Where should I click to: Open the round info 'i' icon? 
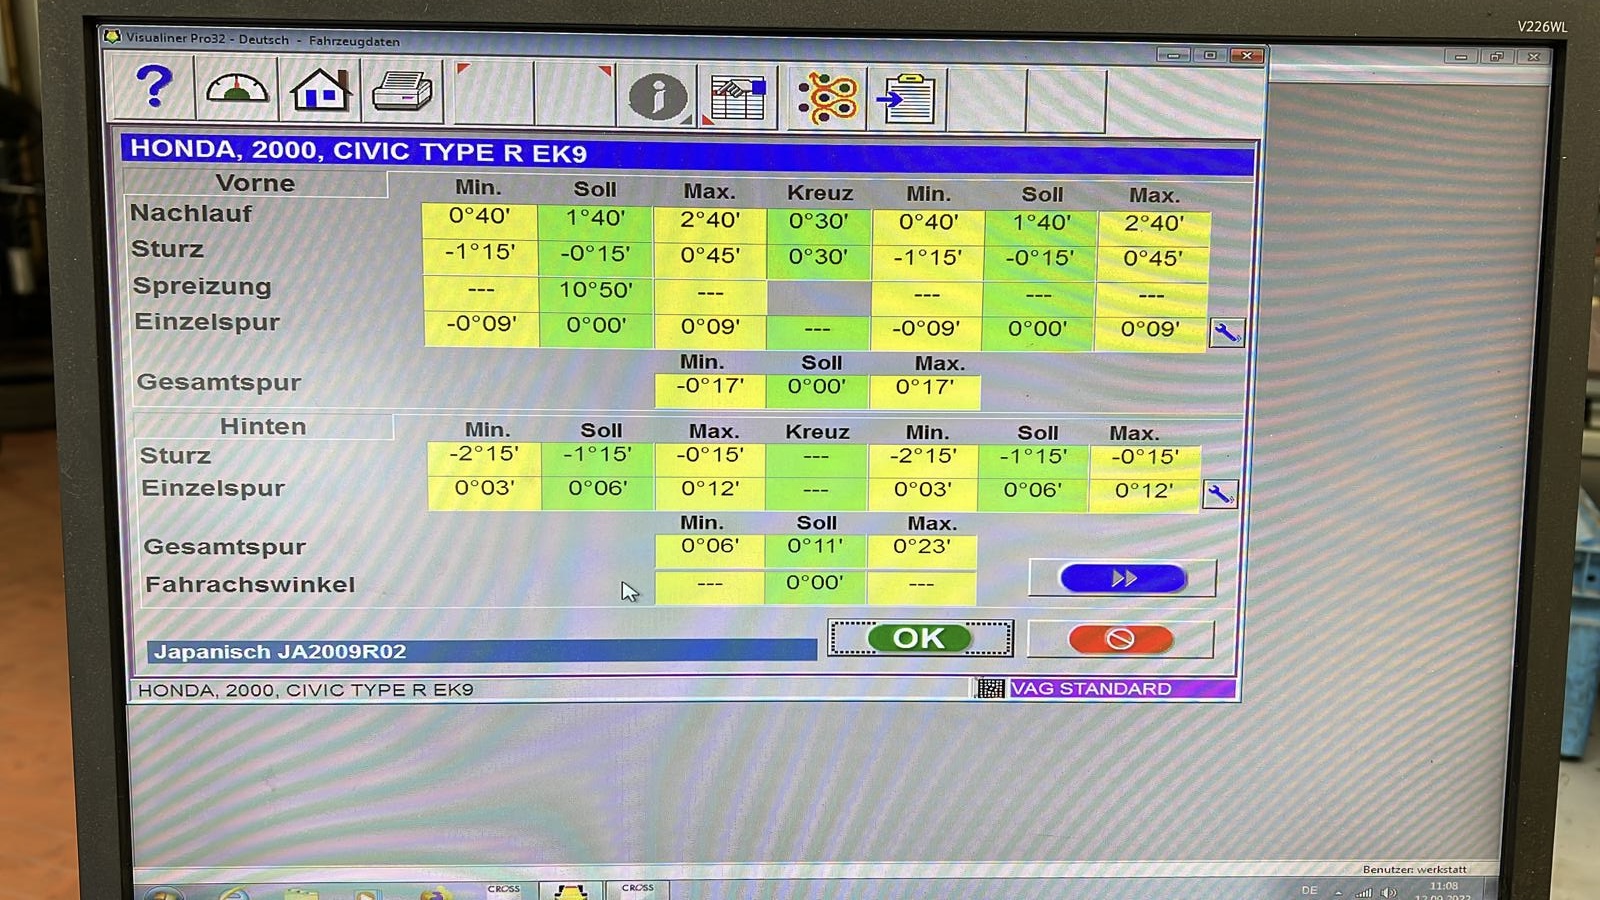point(657,96)
